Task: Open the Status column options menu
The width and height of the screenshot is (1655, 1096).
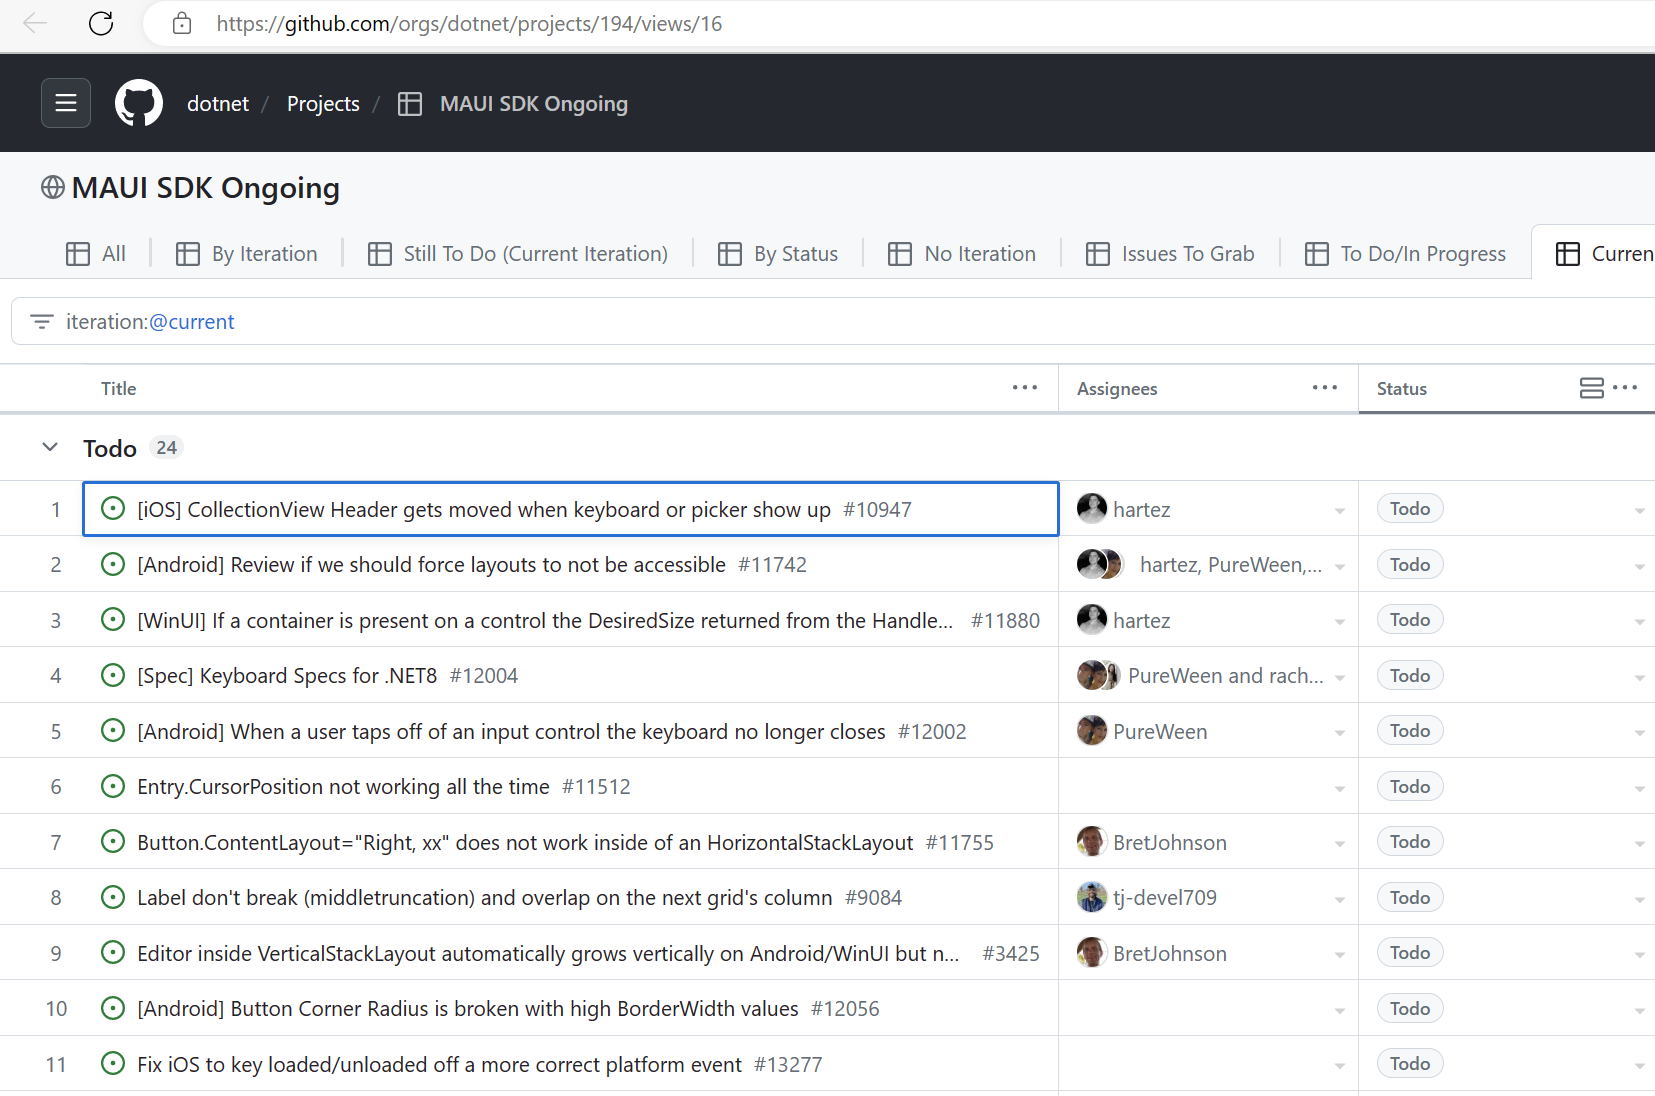Action: coord(1624,388)
